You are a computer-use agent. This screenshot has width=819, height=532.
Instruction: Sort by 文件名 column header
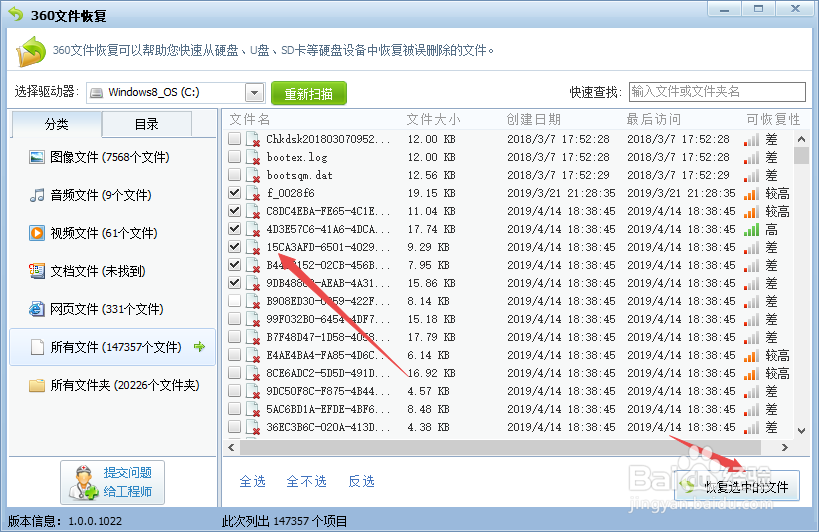(250, 120)
